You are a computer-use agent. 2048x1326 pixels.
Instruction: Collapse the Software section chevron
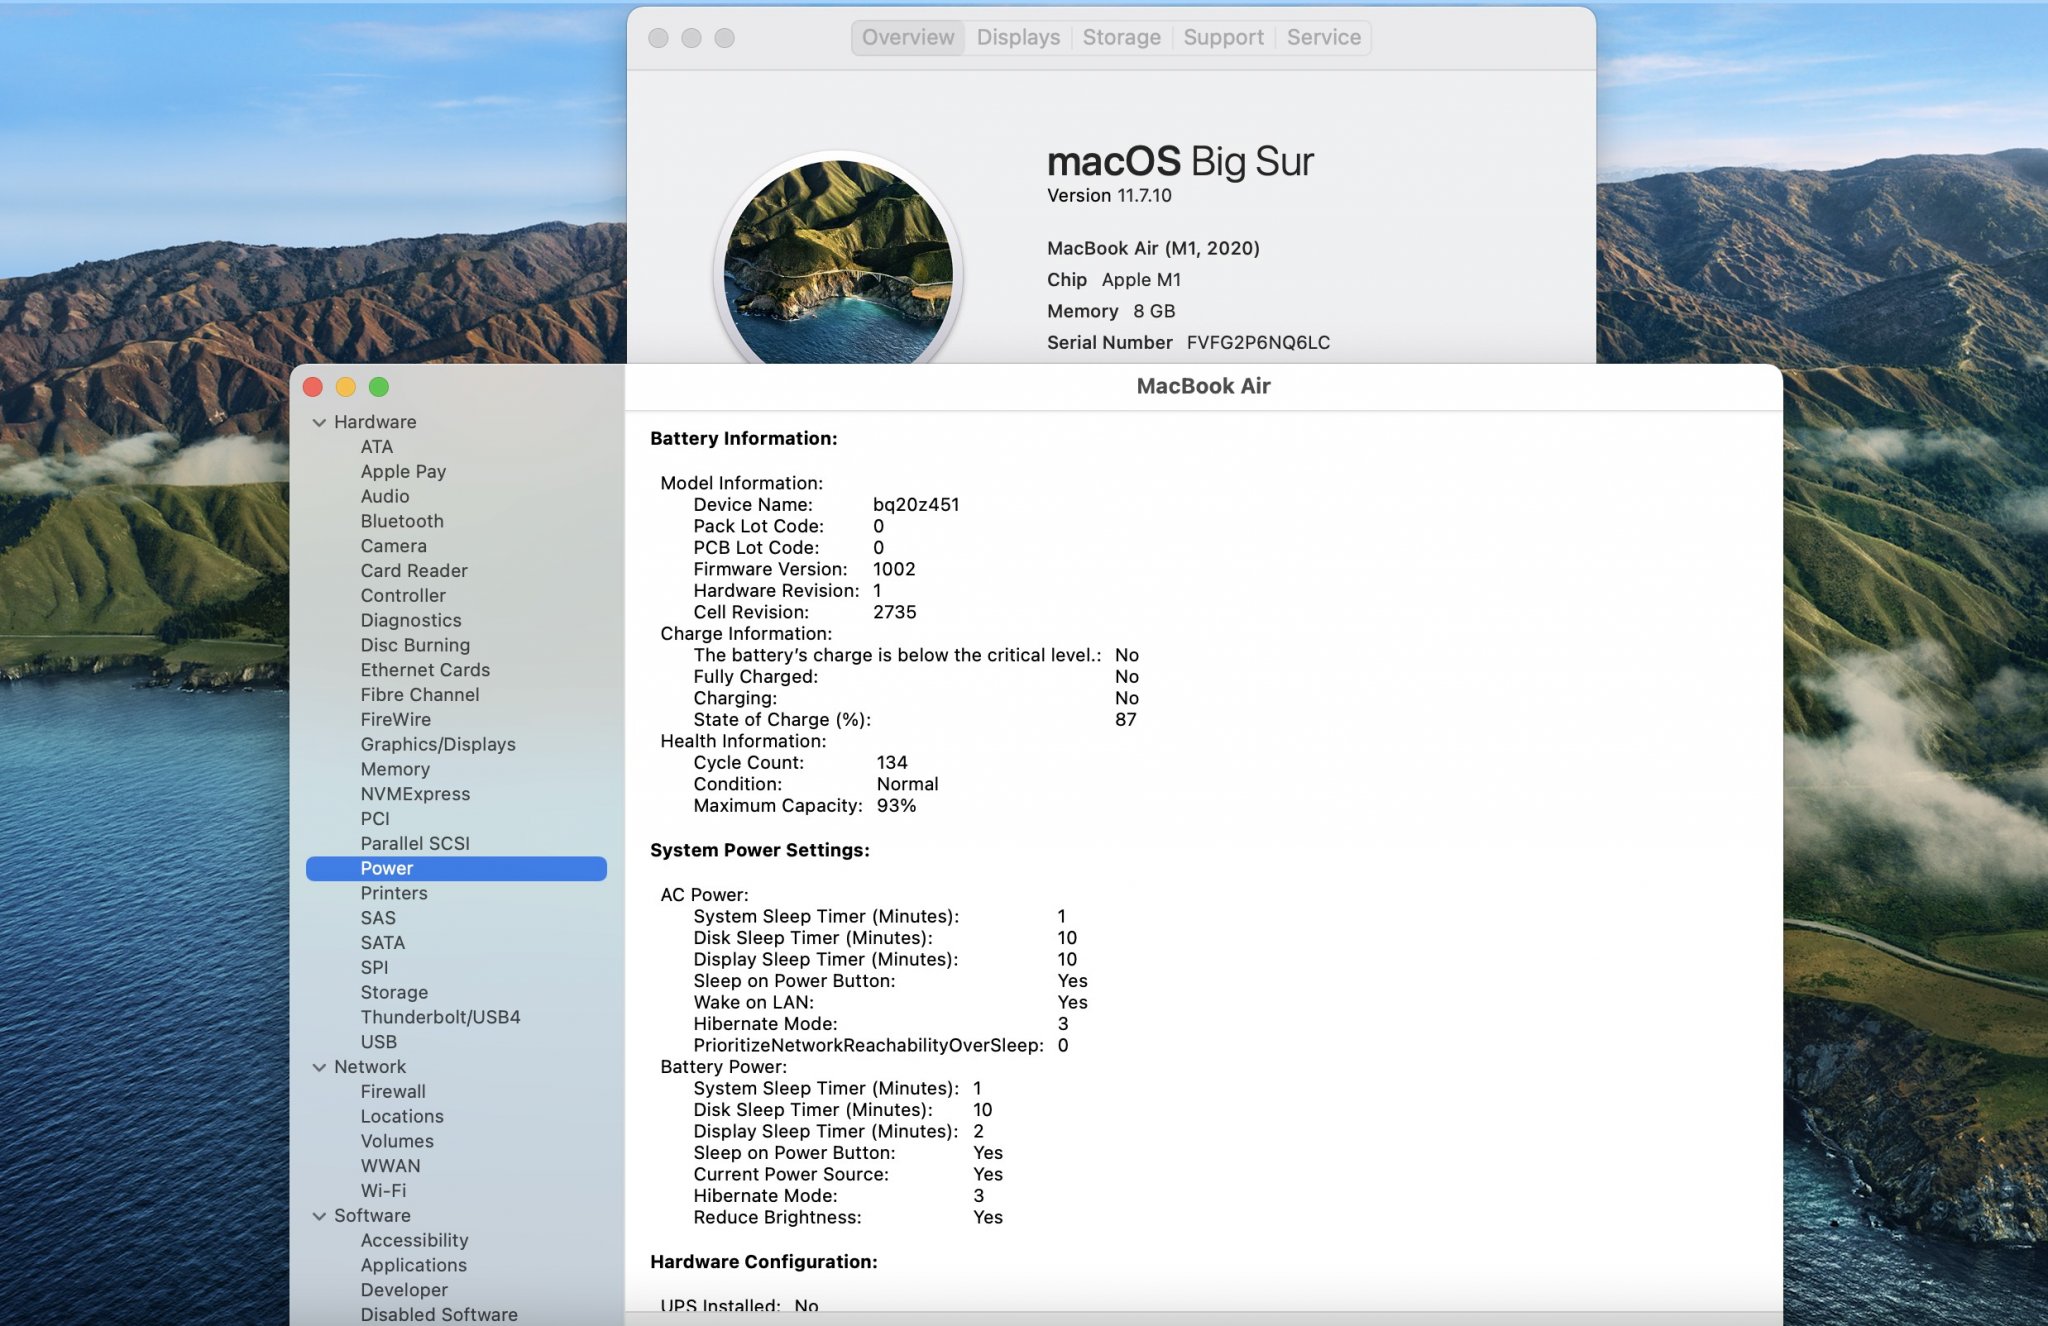pos(319,1216)
